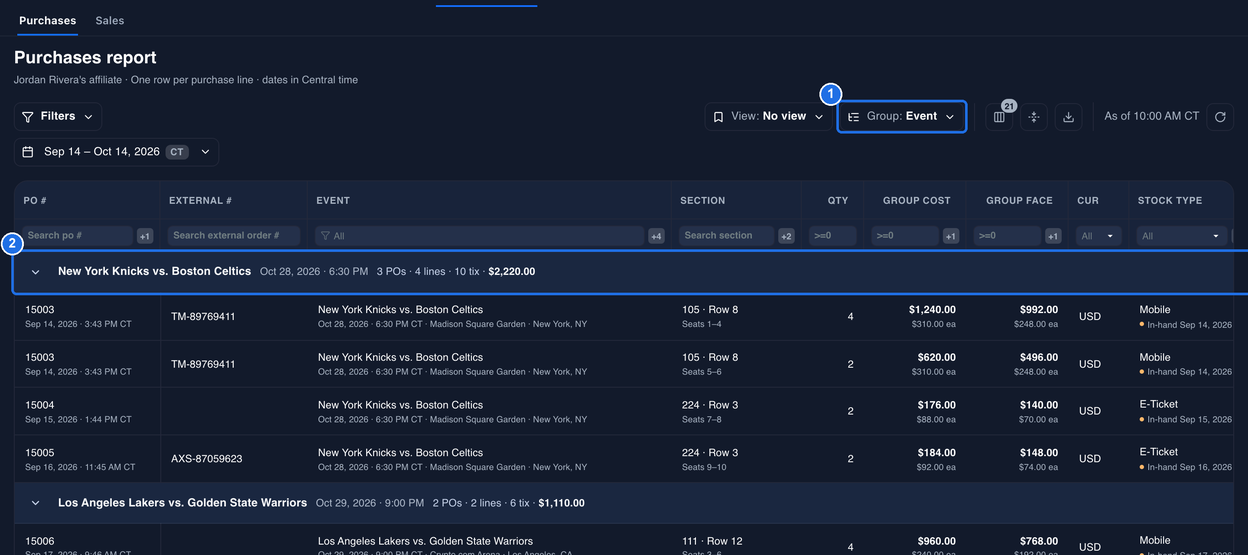Sort by the SECTION column header
The width and height of the screenshot is (1248, 555).
tap(703, 200)
